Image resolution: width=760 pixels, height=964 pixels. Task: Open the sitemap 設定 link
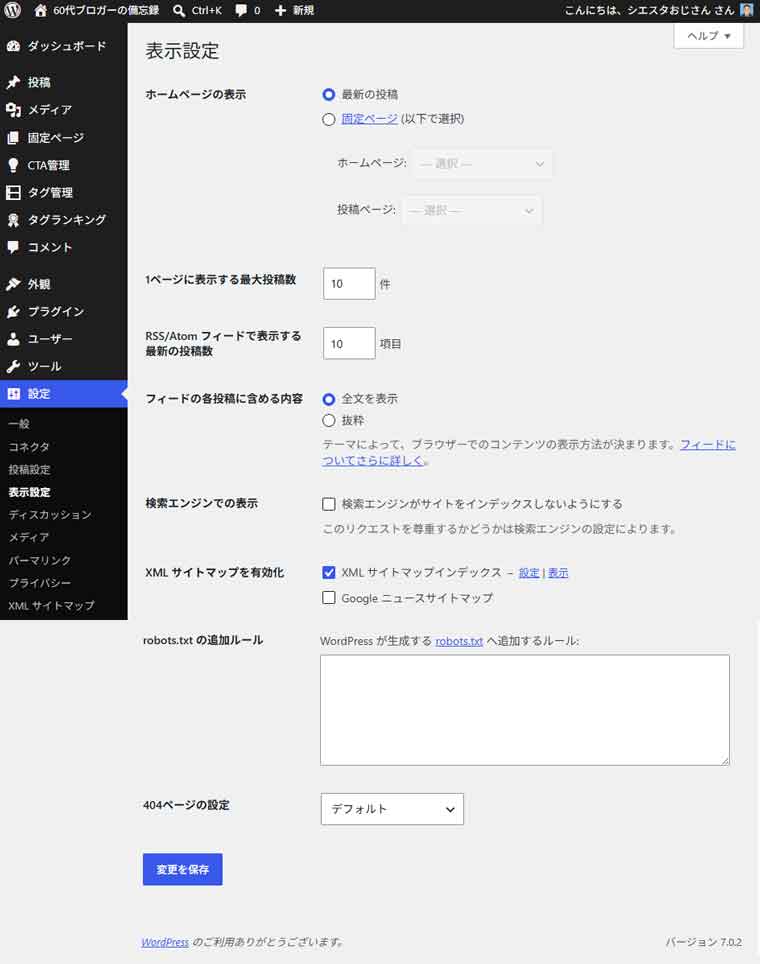coord(529,572)
